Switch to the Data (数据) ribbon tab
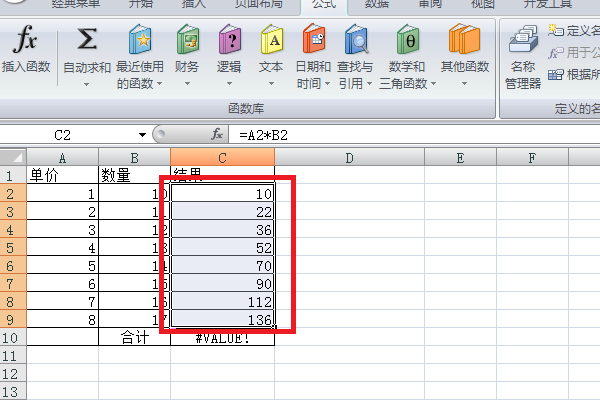Screen dimensions: 600x400 pyautogui.click(x=377, y=5)
